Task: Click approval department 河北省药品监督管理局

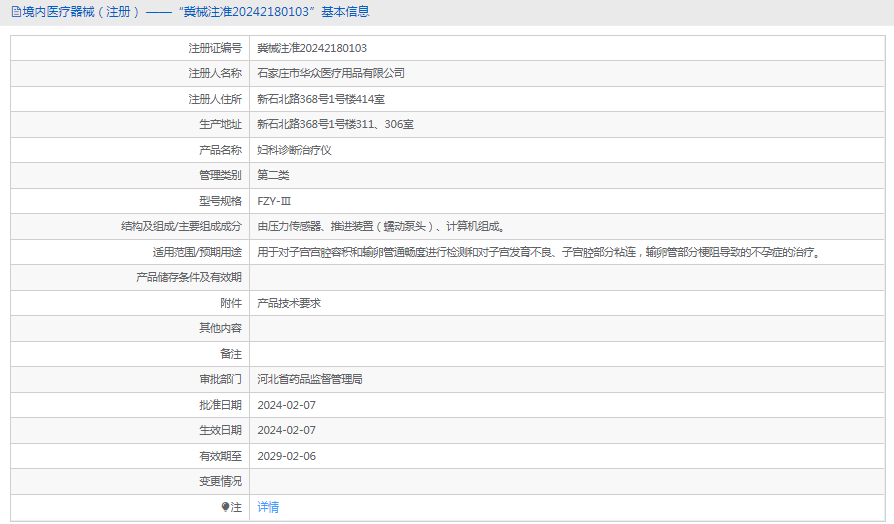Action: (x=309, y=379)
